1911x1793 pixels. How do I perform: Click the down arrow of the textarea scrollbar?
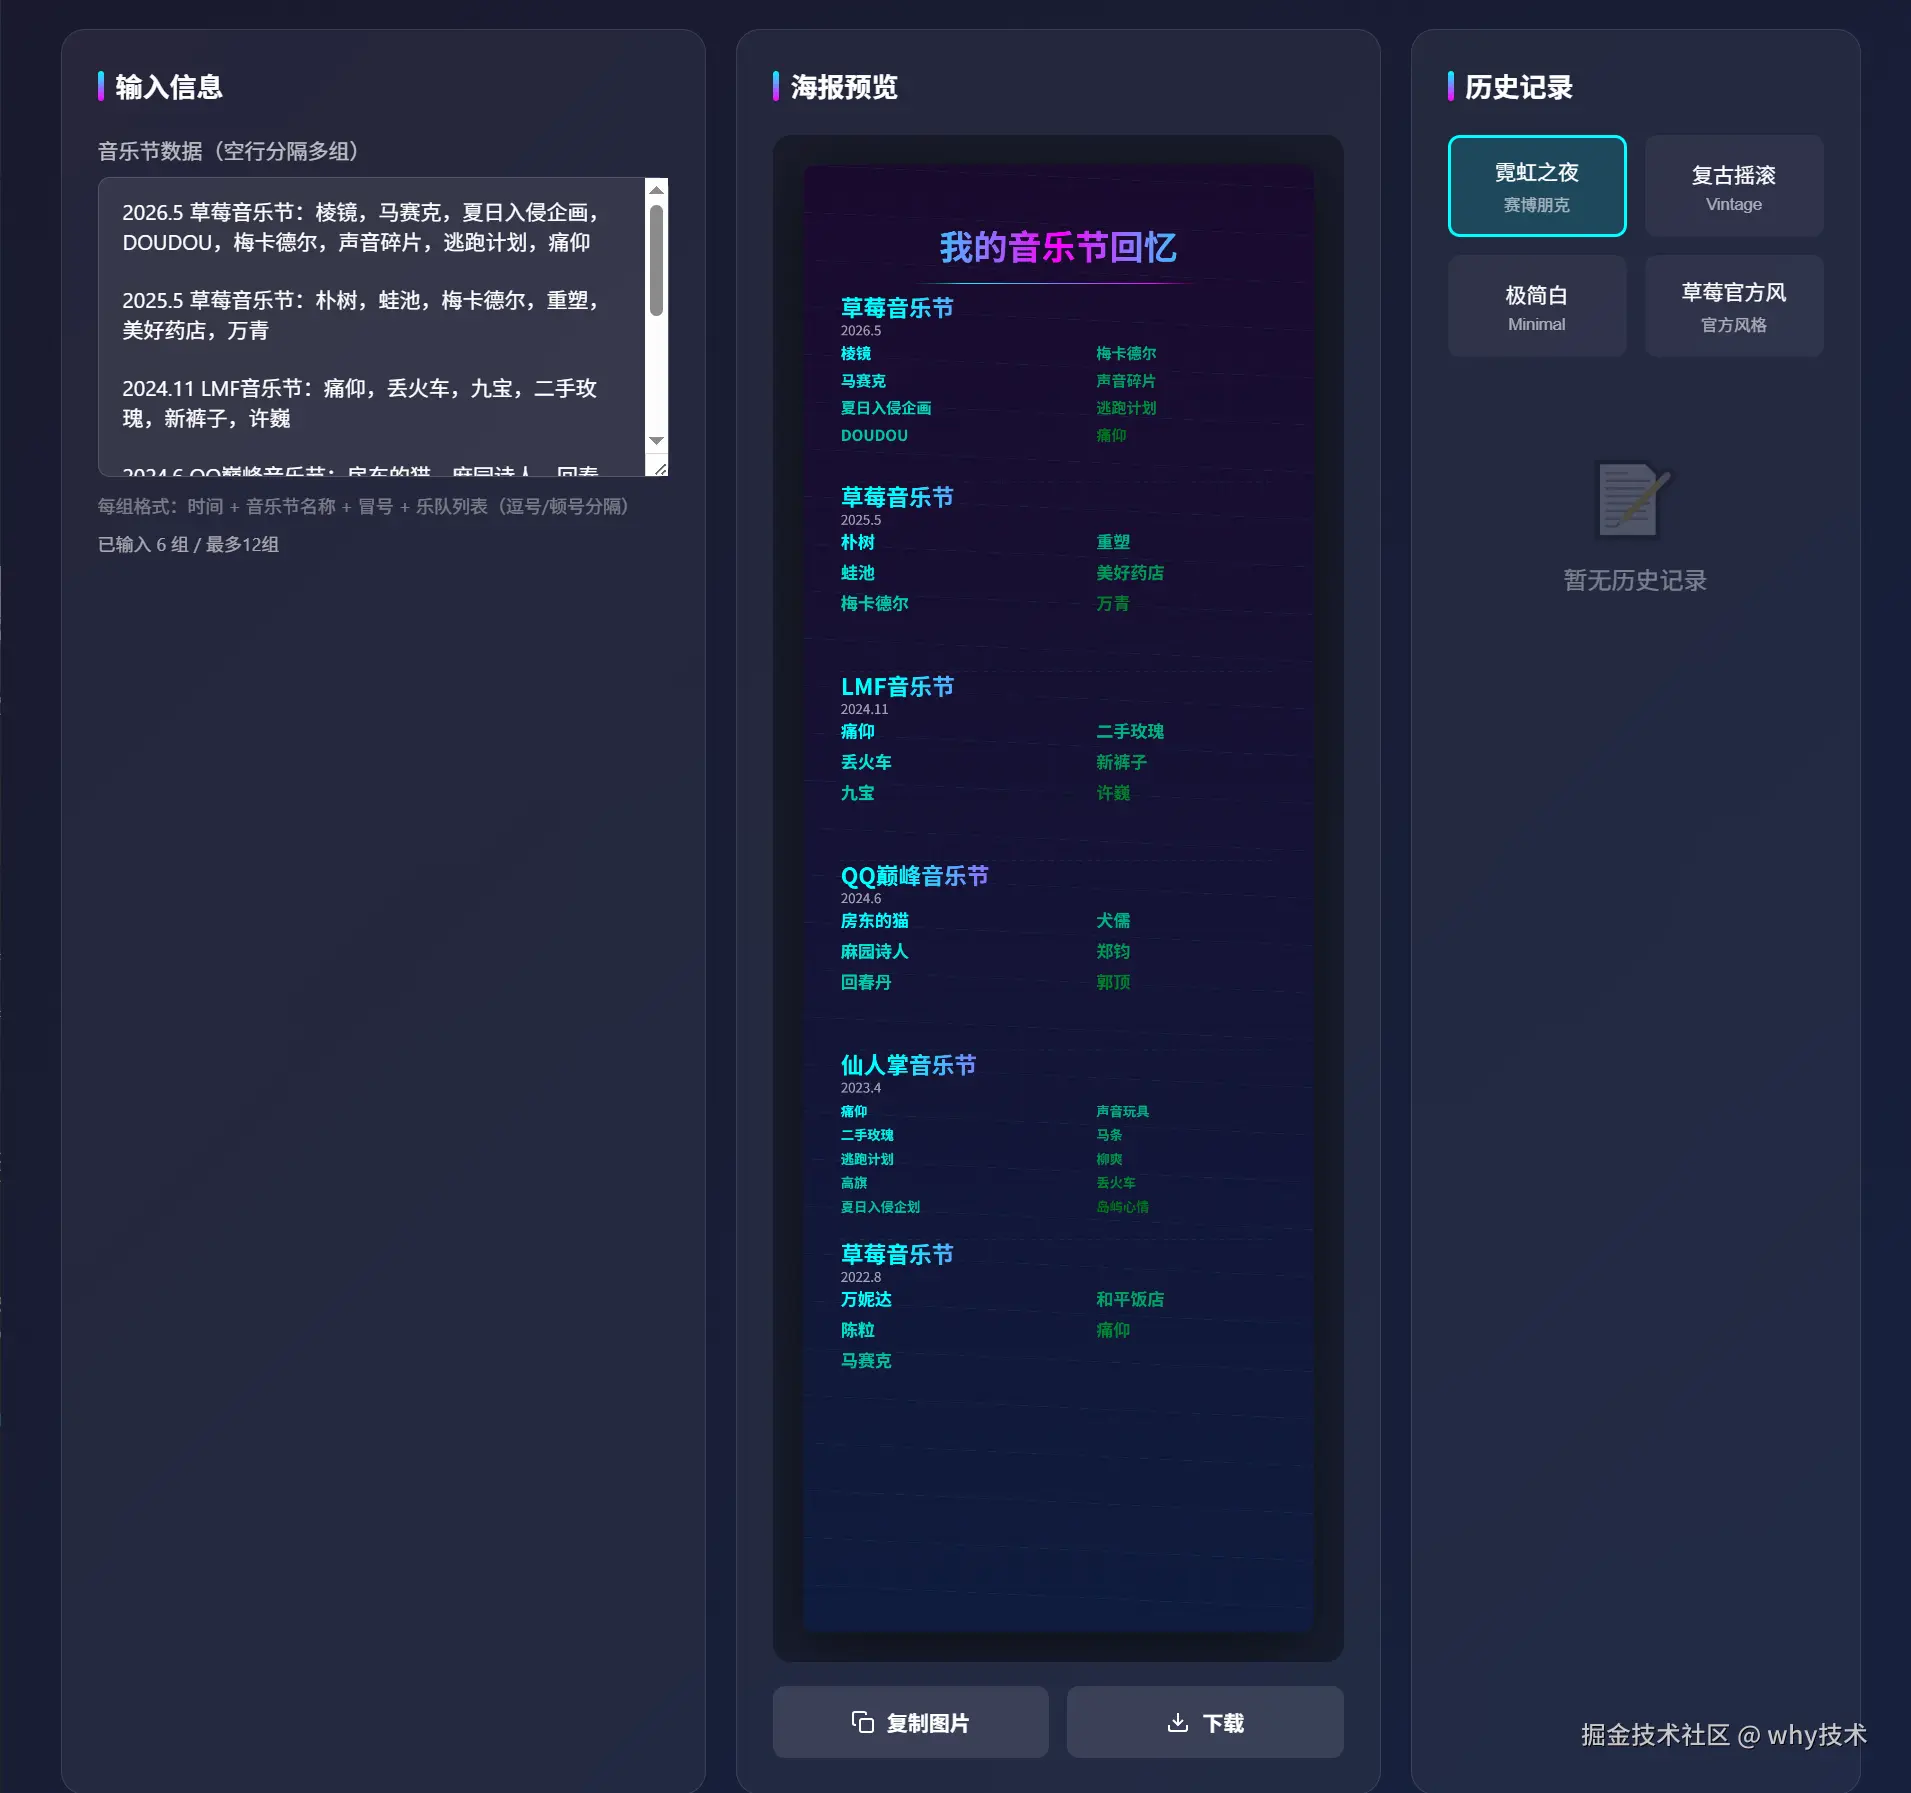coord(656,441)
